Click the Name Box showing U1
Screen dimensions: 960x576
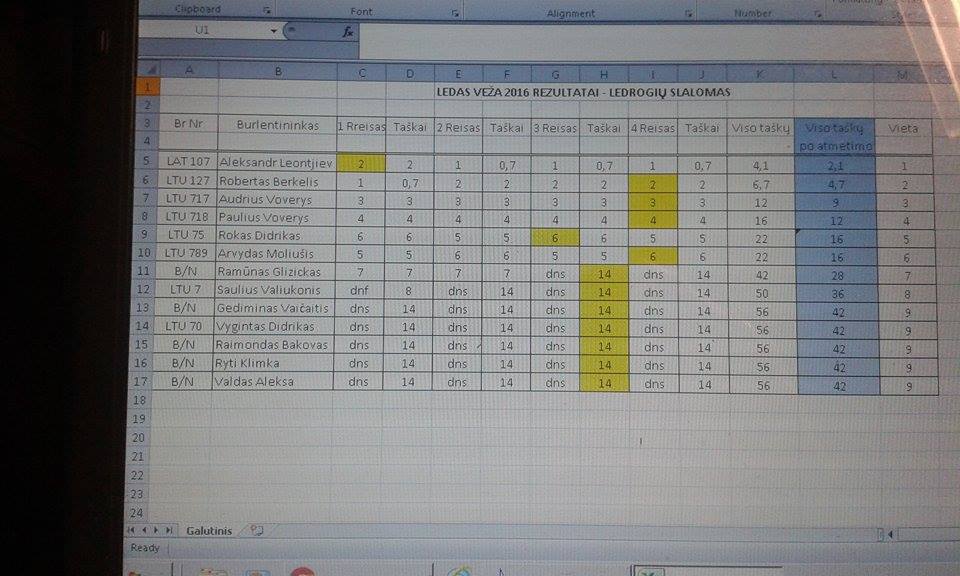tap(203, 31)
